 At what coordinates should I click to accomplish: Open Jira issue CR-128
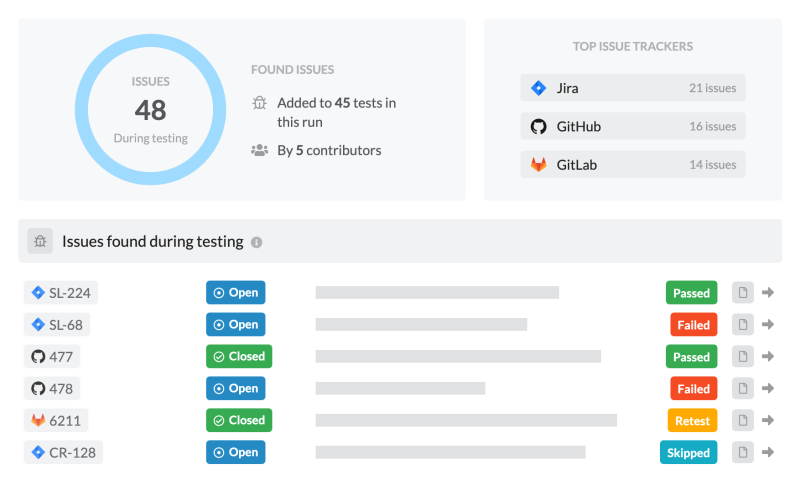[x=63, y=453]
